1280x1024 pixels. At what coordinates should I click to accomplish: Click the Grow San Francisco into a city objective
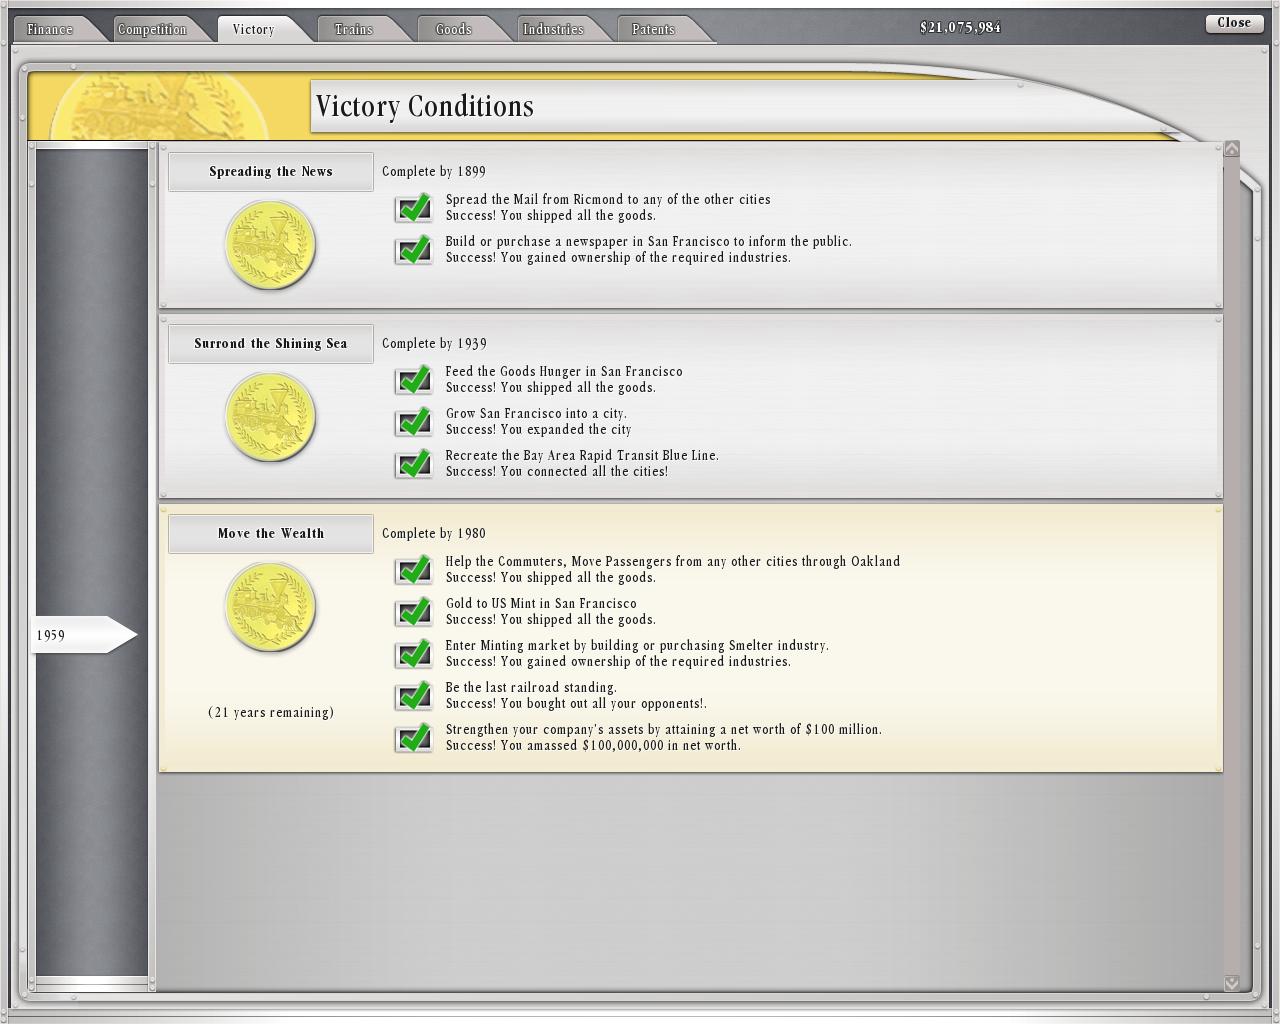[x=536, y=414]
